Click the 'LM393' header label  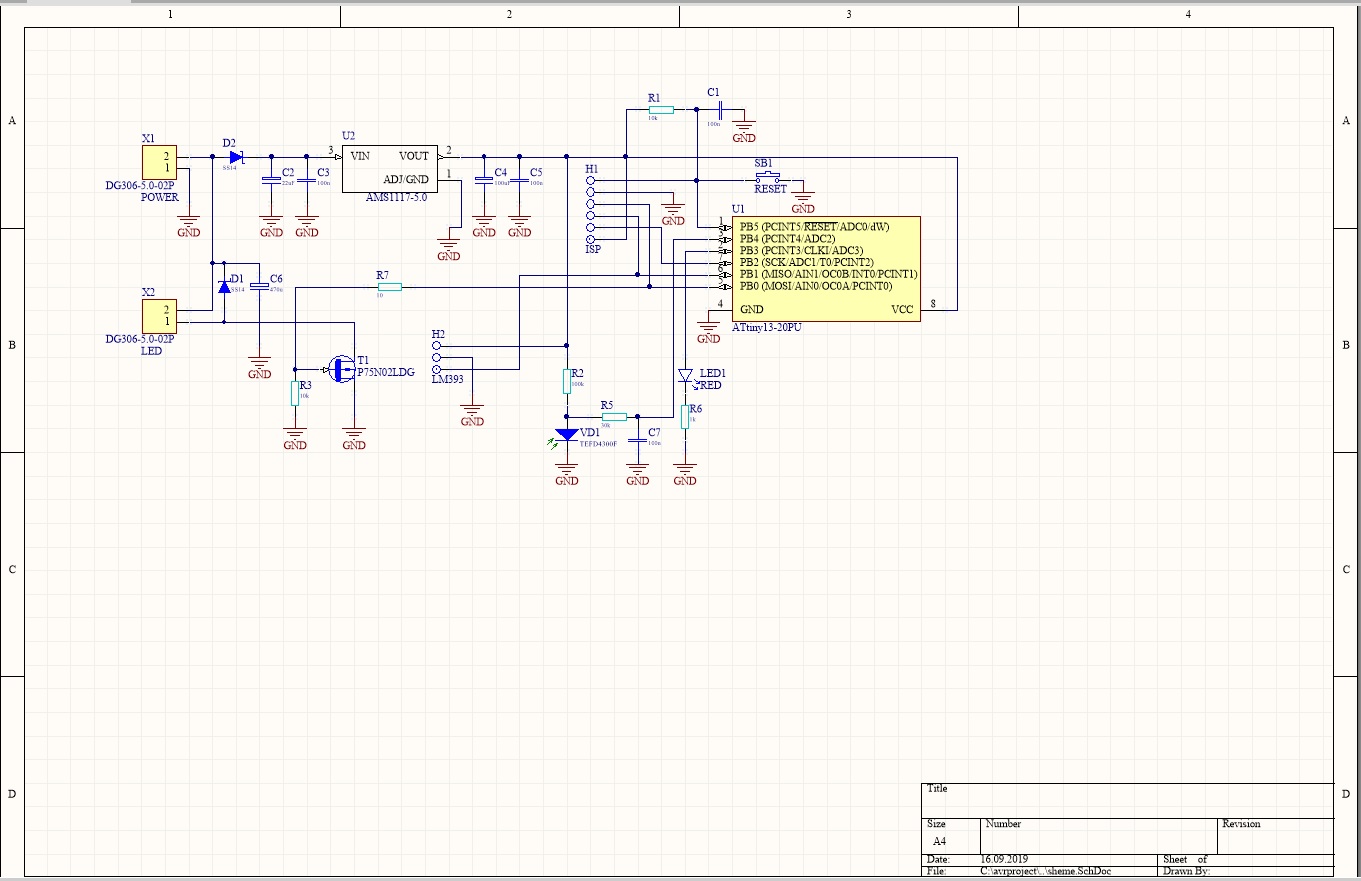coord(446,380)
